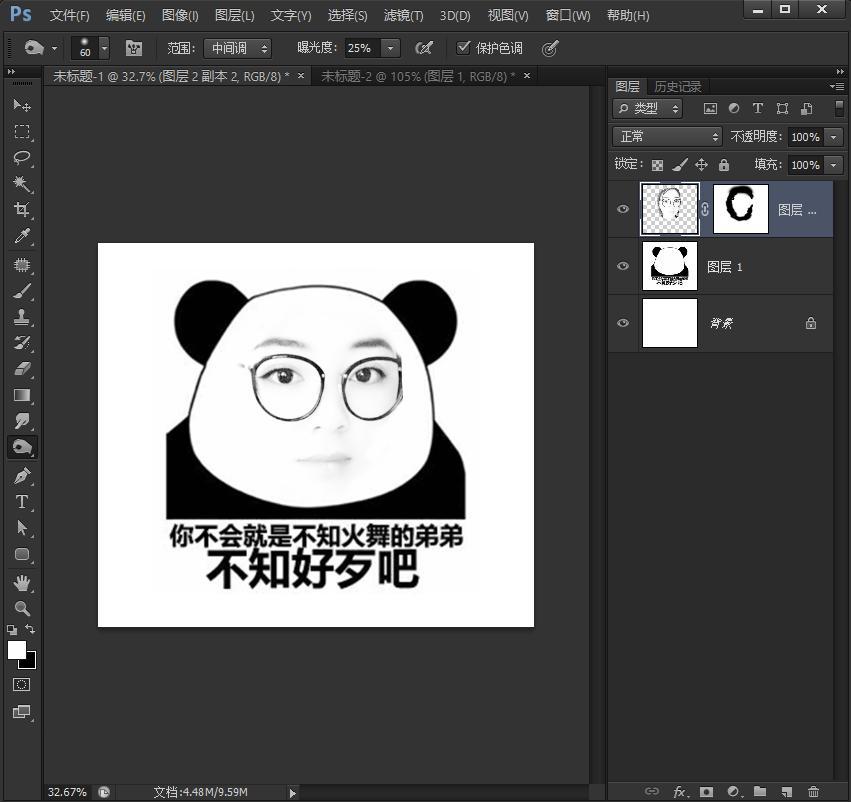Switch to the 历史记录 panel tab
851x802 pixels.
pos(677,87)
